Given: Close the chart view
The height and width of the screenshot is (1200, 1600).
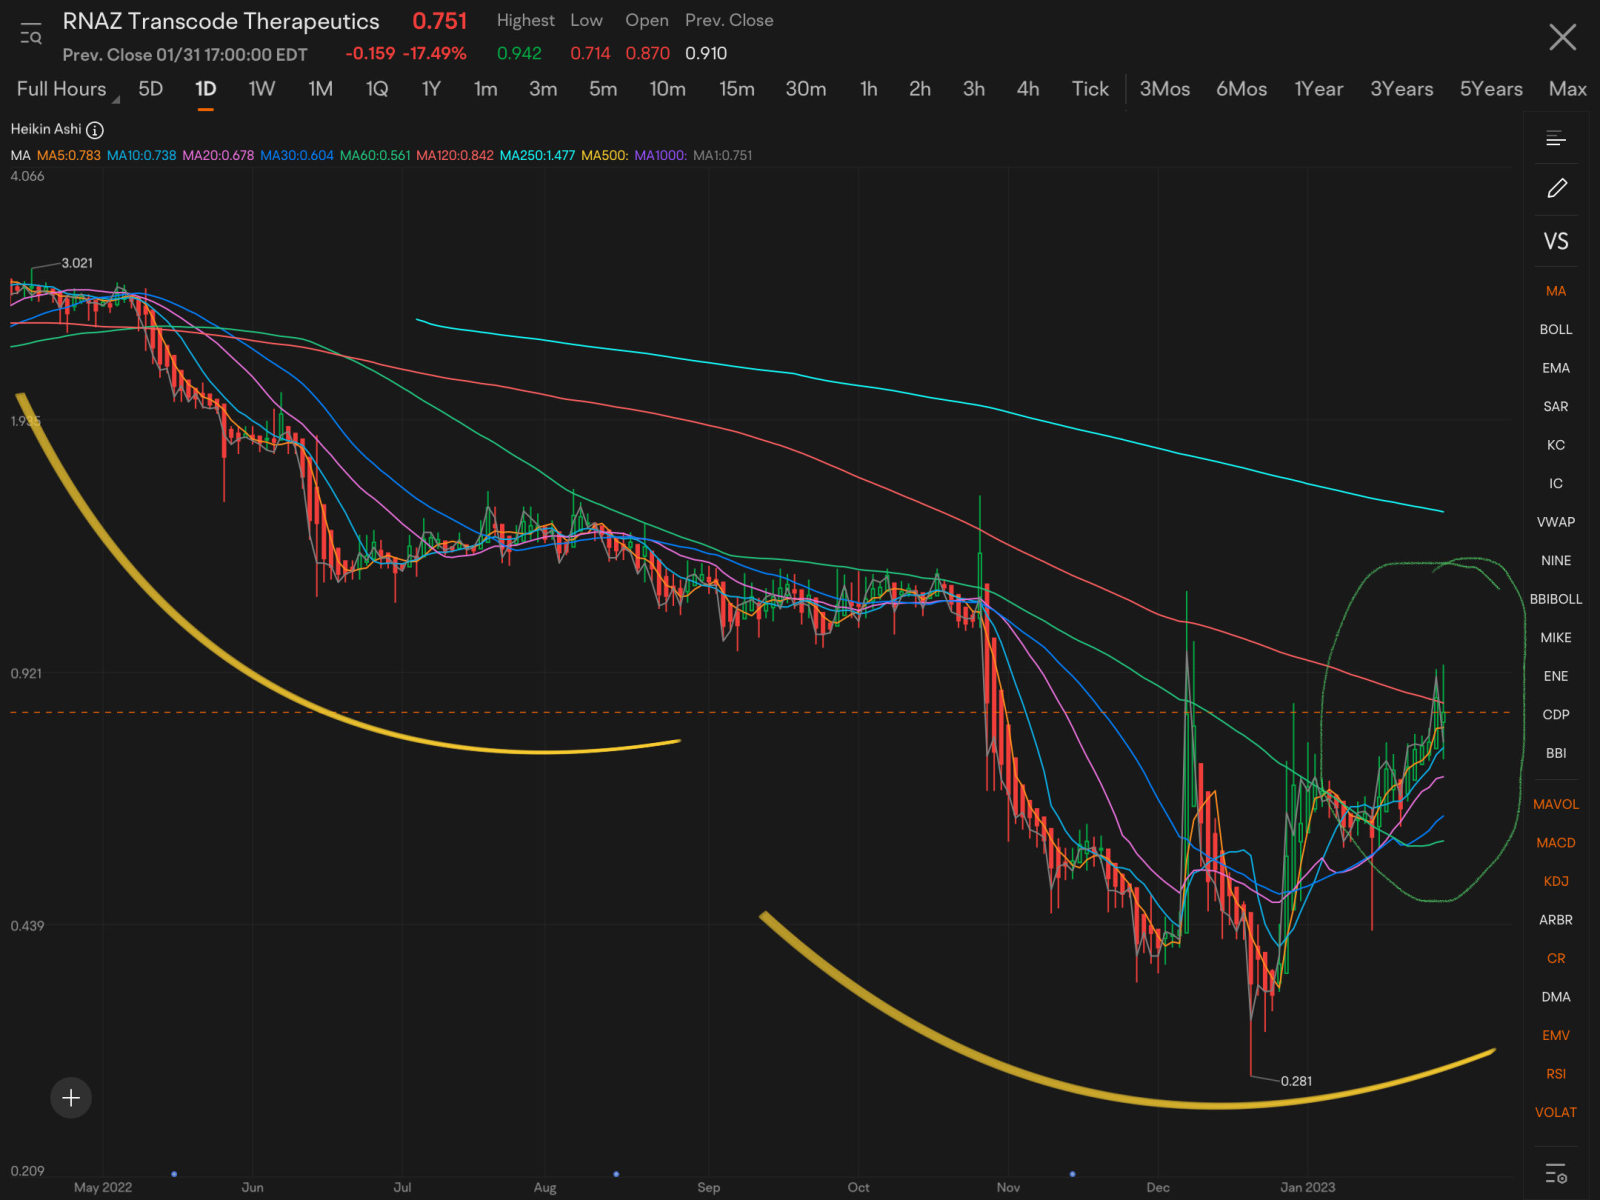Looking at the screenshot, I should click(x=1562, y=37).
